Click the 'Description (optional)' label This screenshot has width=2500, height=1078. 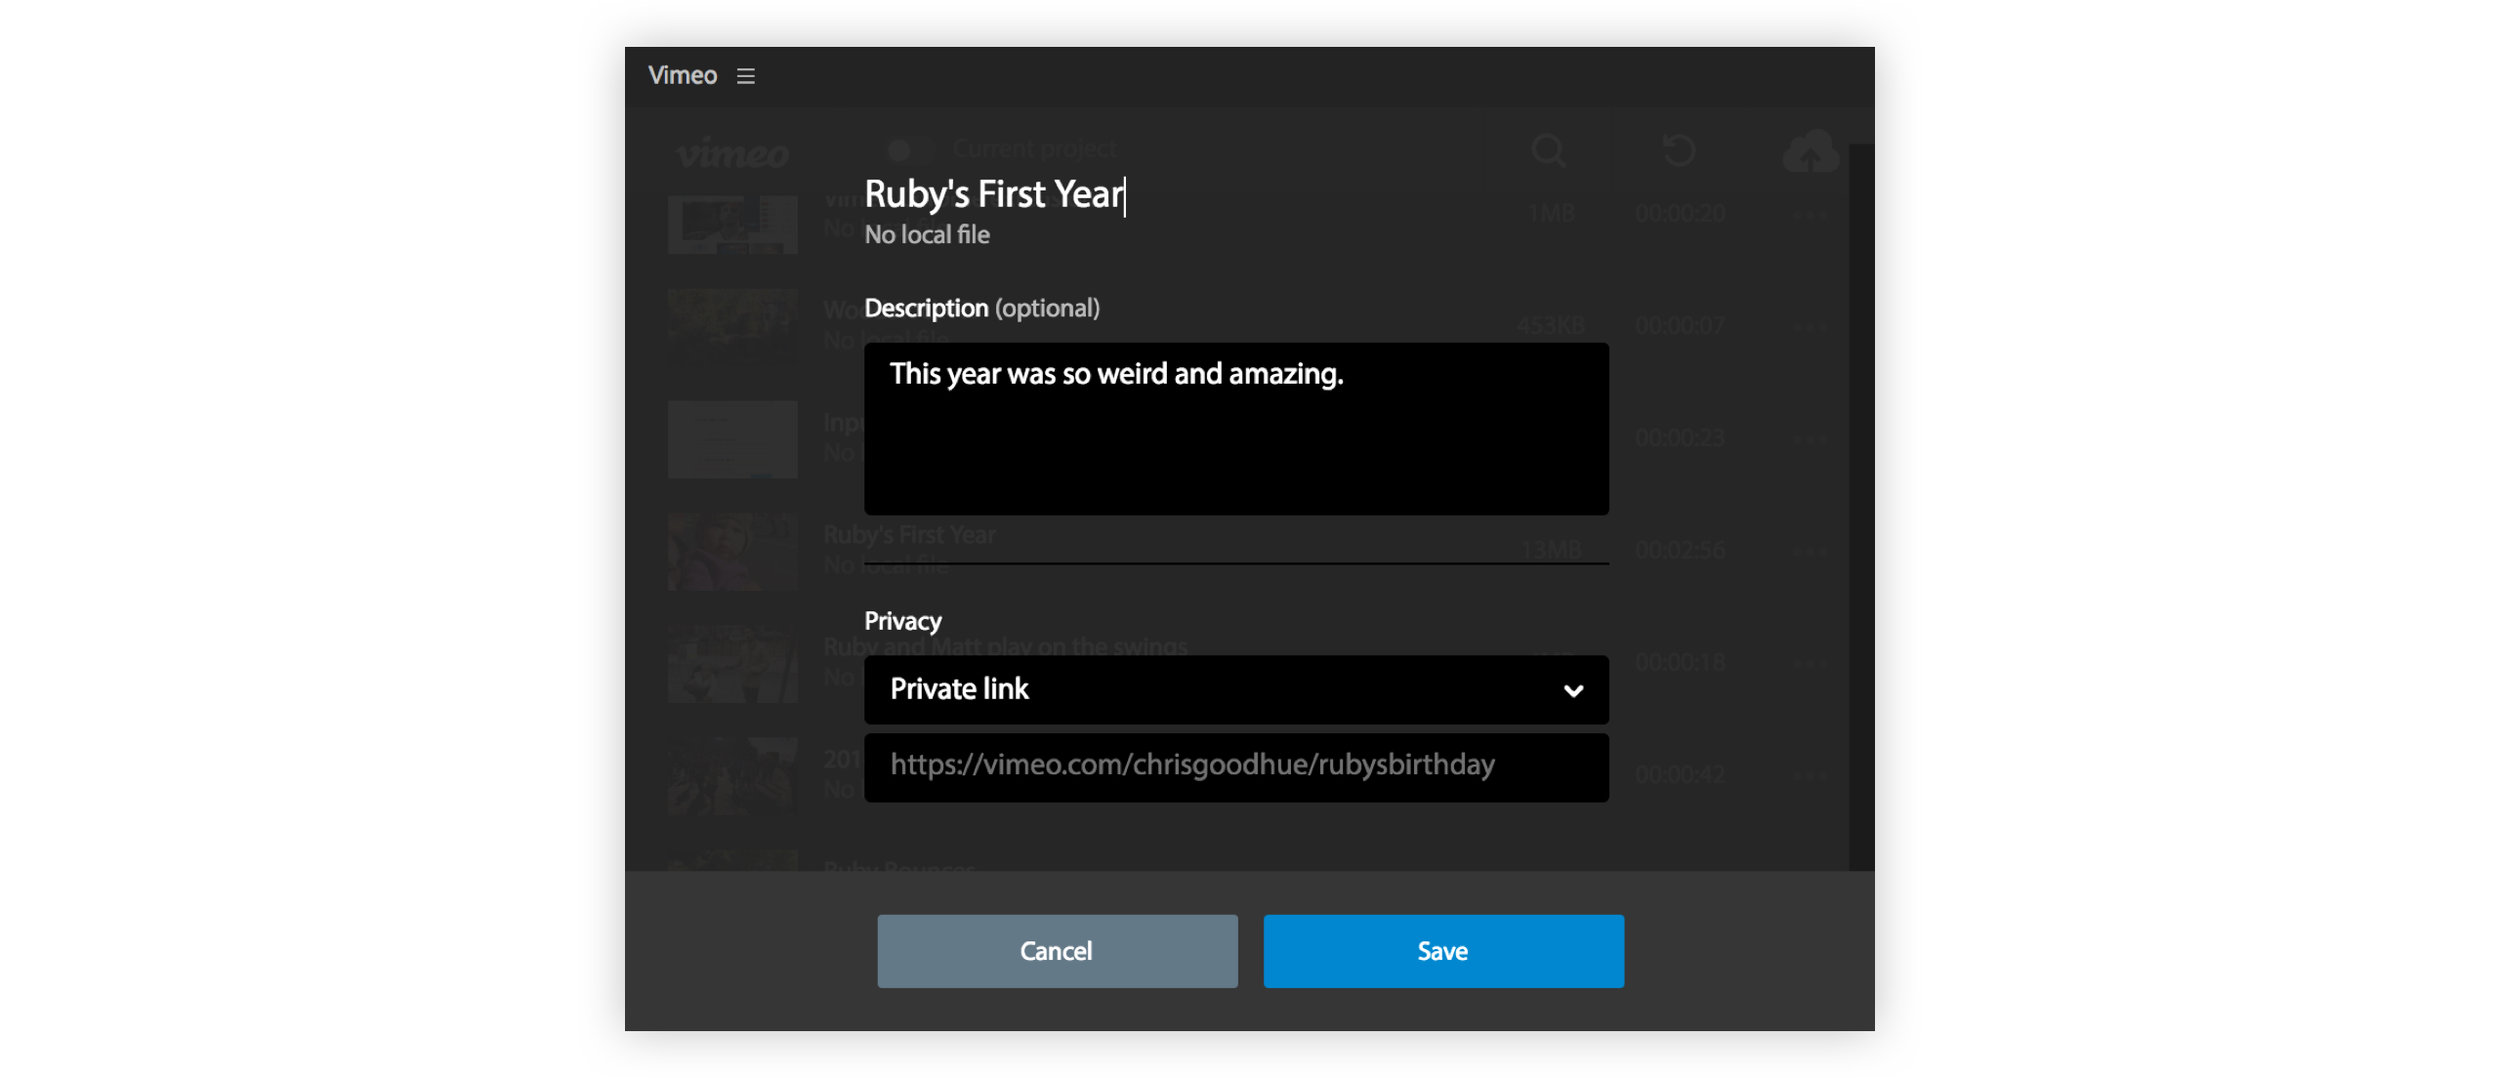tap(981, 308)
